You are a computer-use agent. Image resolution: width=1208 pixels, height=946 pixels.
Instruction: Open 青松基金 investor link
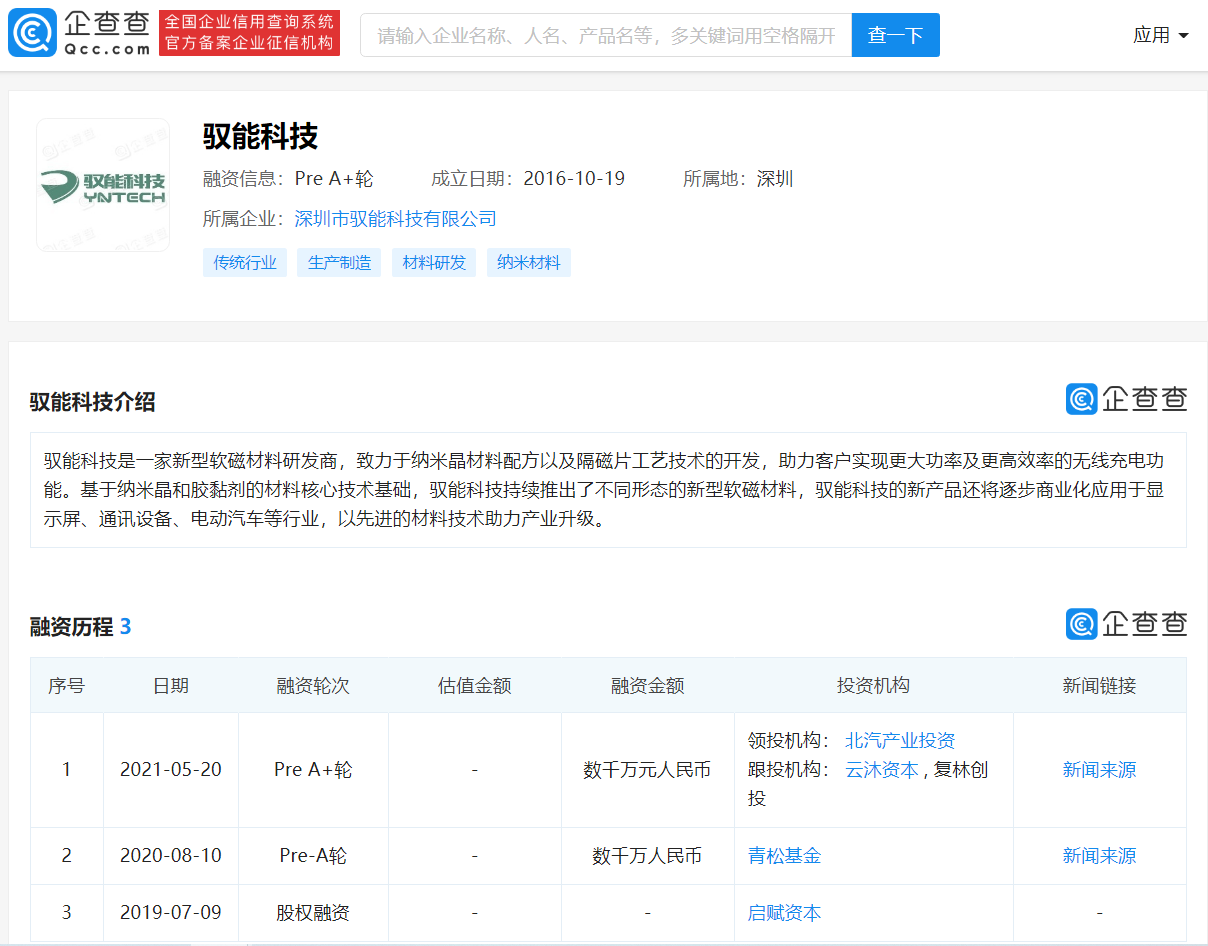pyautogui.click(x=784, y=856)
